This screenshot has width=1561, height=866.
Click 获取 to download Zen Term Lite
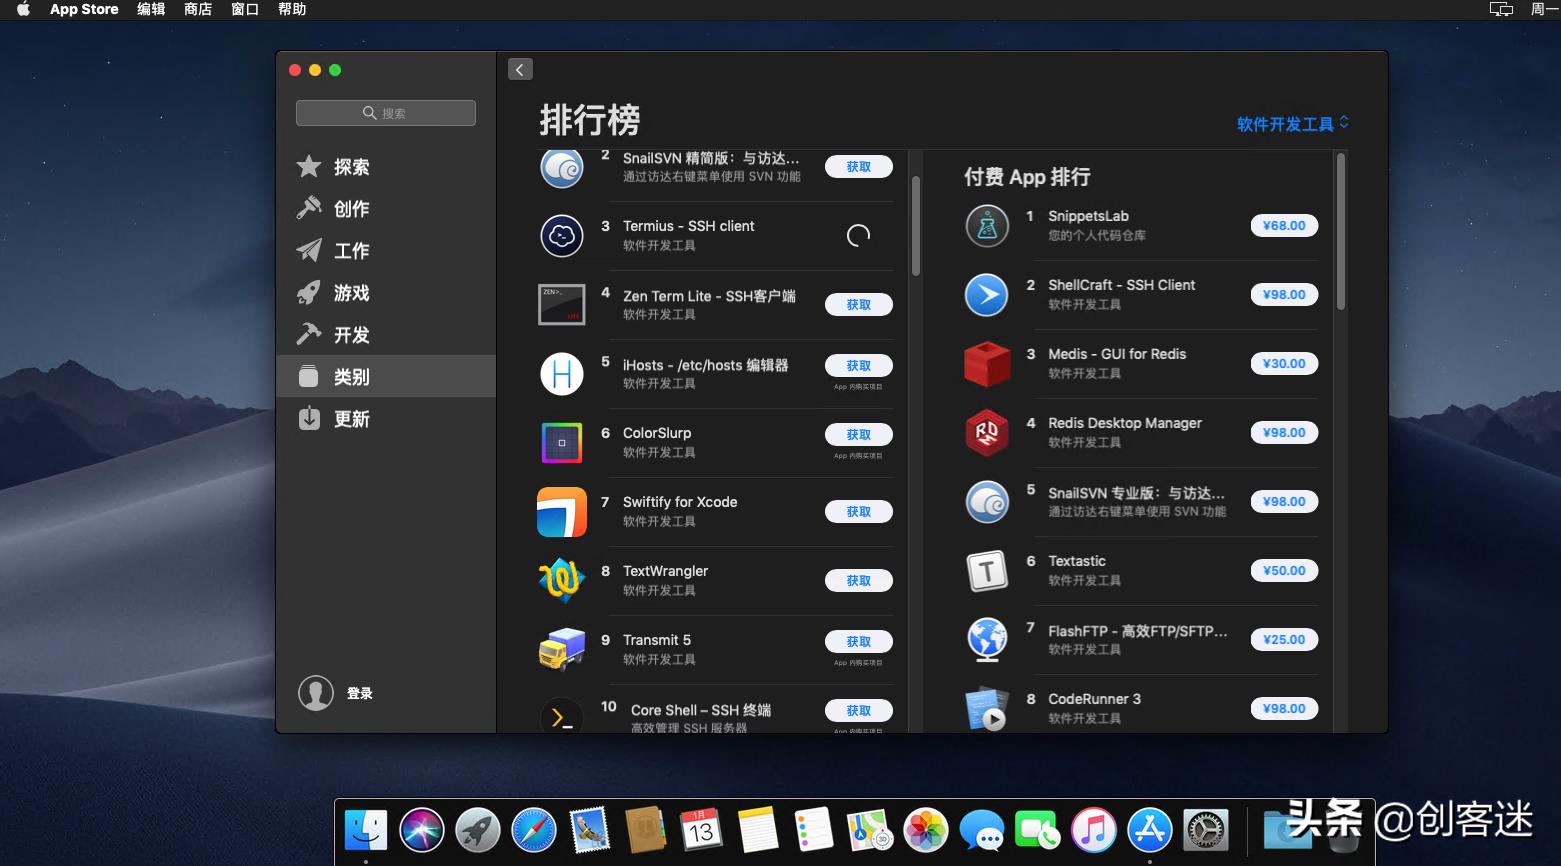point(858,304)
